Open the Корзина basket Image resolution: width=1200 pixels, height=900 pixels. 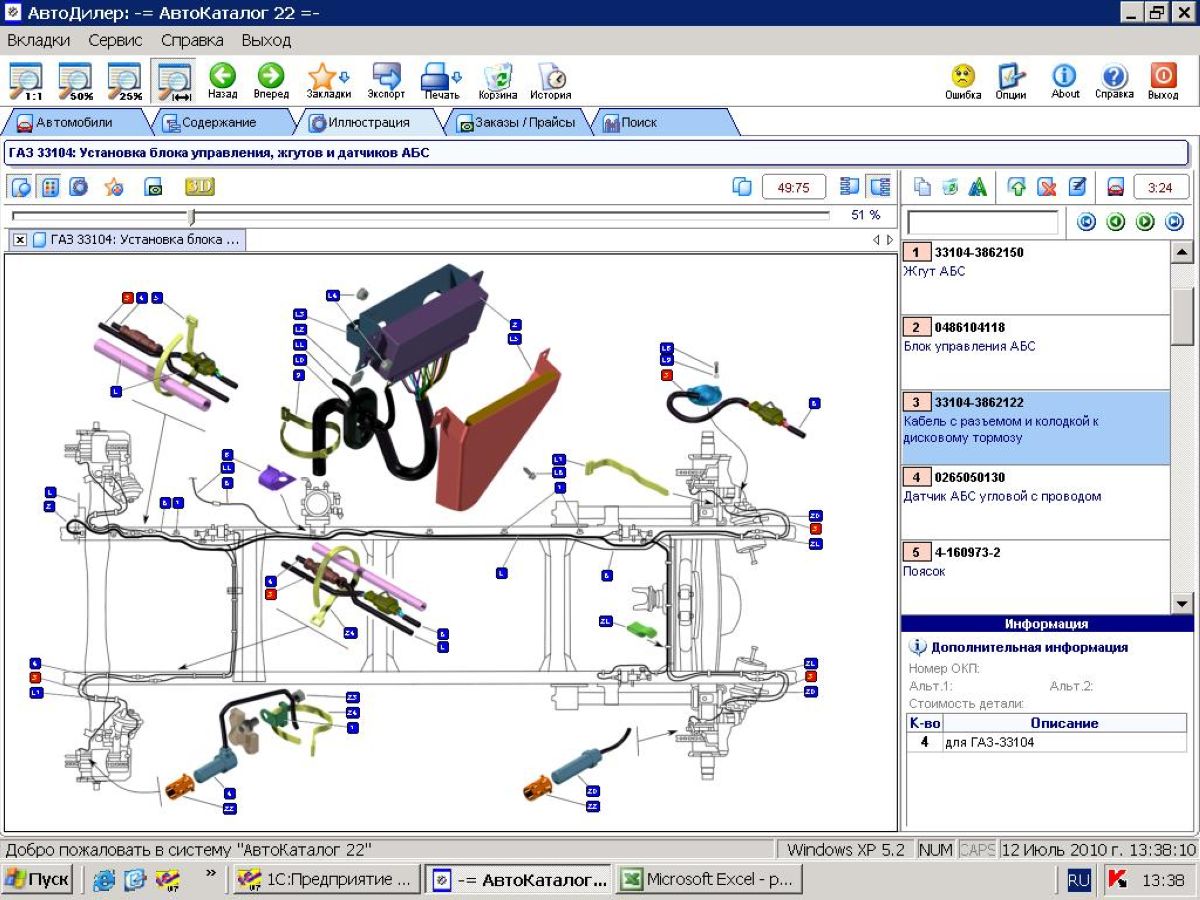(497, 81)
